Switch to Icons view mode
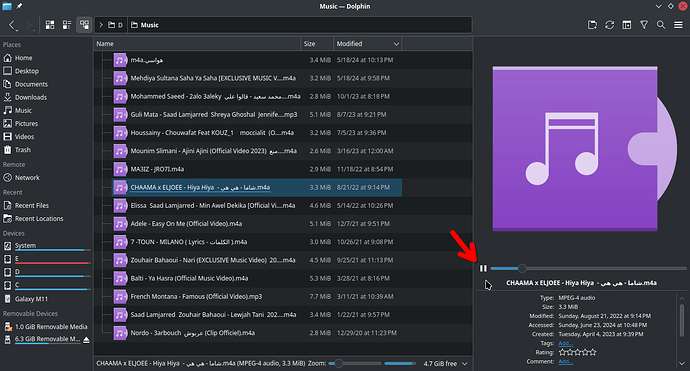Image resolution: width=690 pixels, height=371 pixels. click(x=50, y=25)
